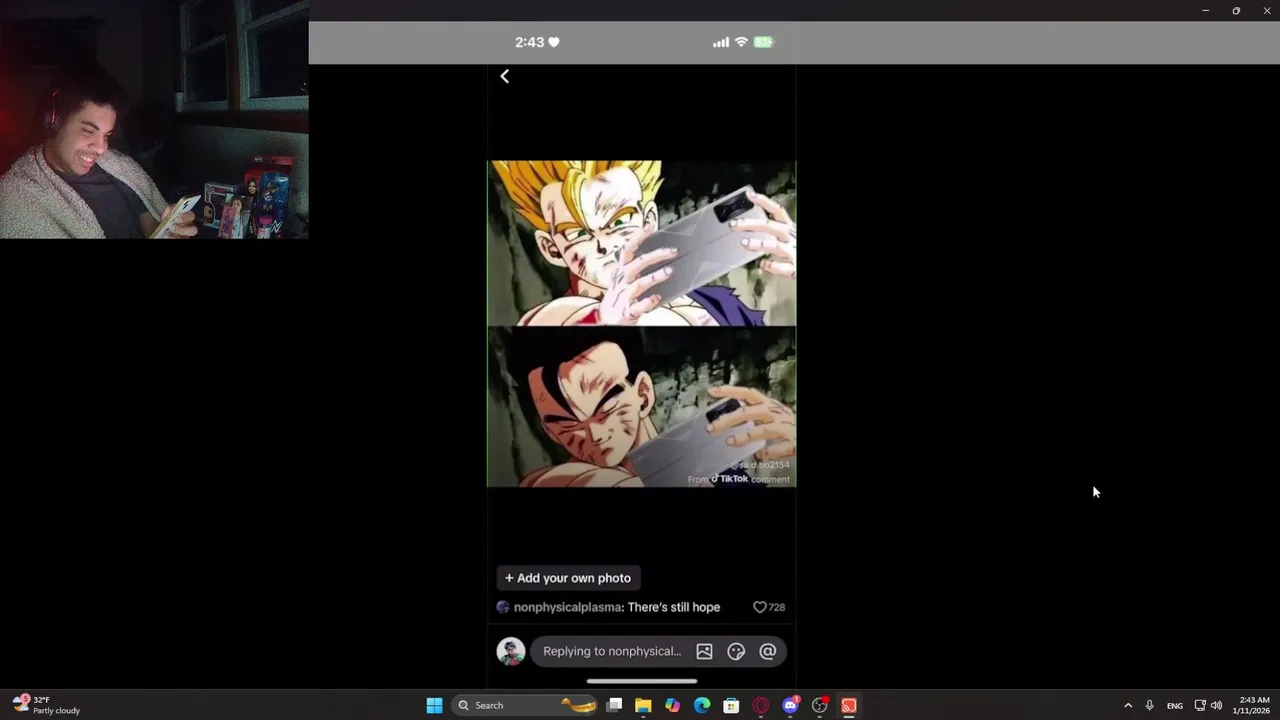Open File Explorer from taskbar
The image size is (1280, 720).
(643, 705)
